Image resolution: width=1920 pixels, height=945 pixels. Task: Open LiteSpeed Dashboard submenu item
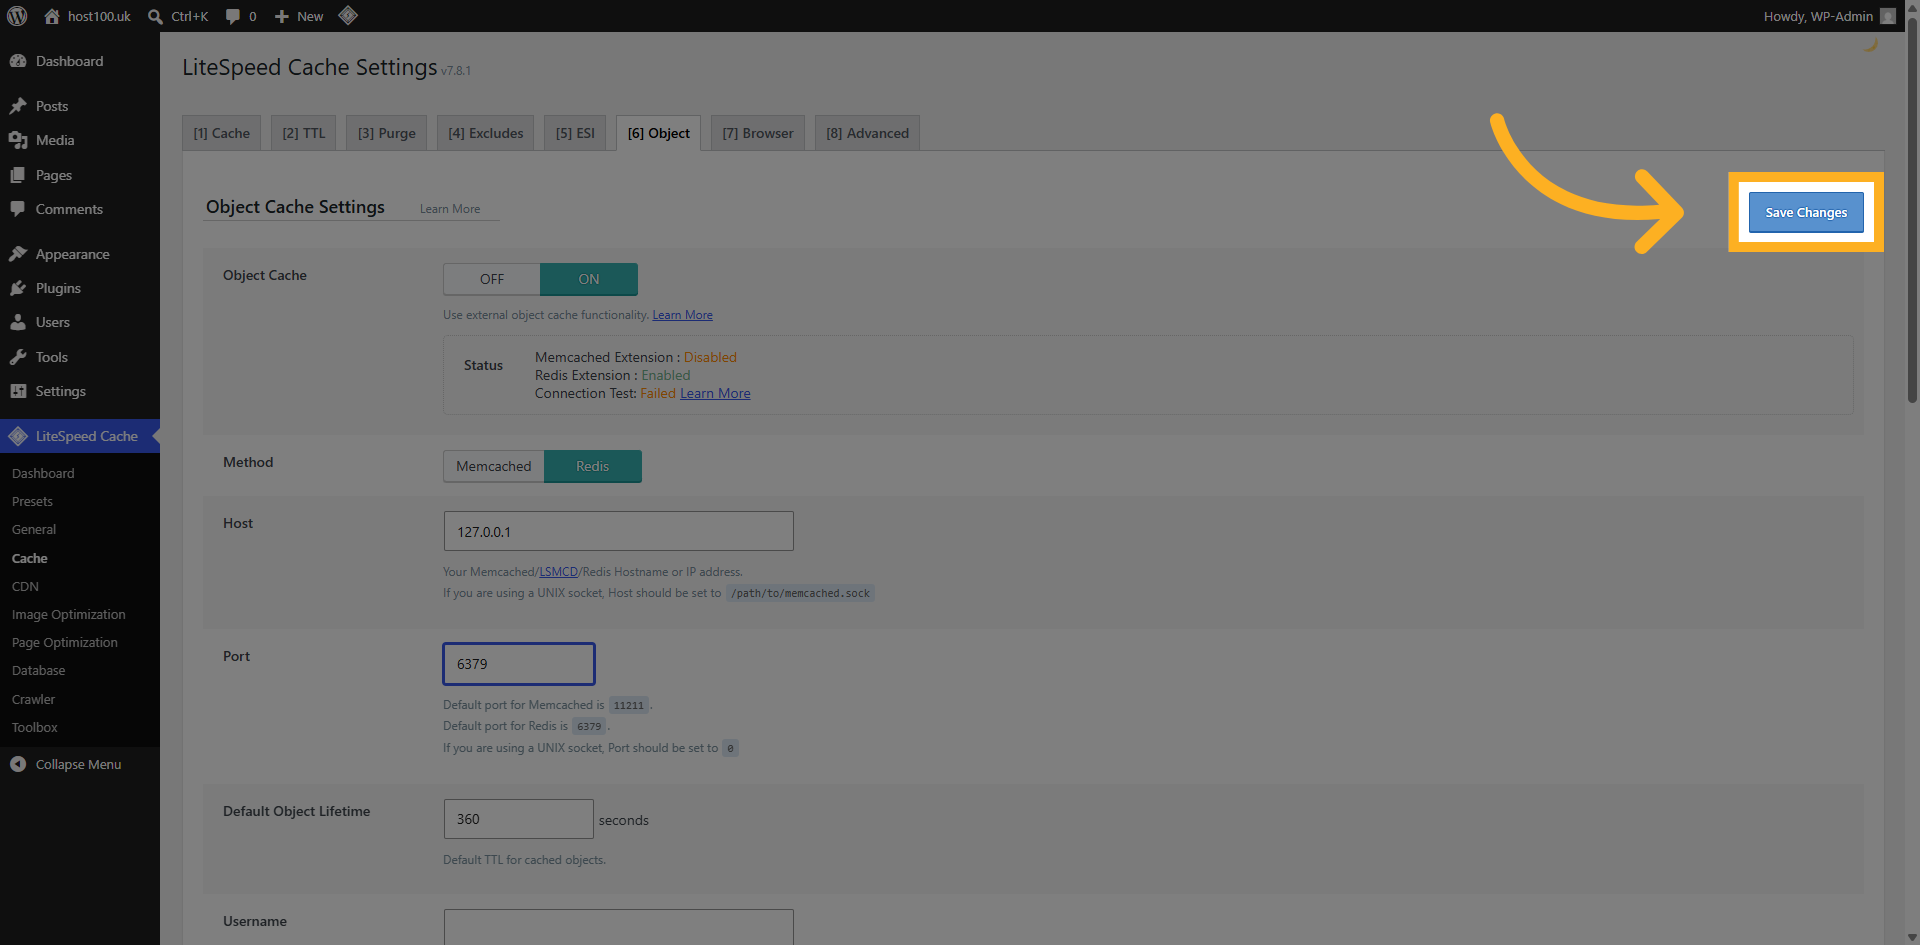pyautogui.click(x=43, y=473)
